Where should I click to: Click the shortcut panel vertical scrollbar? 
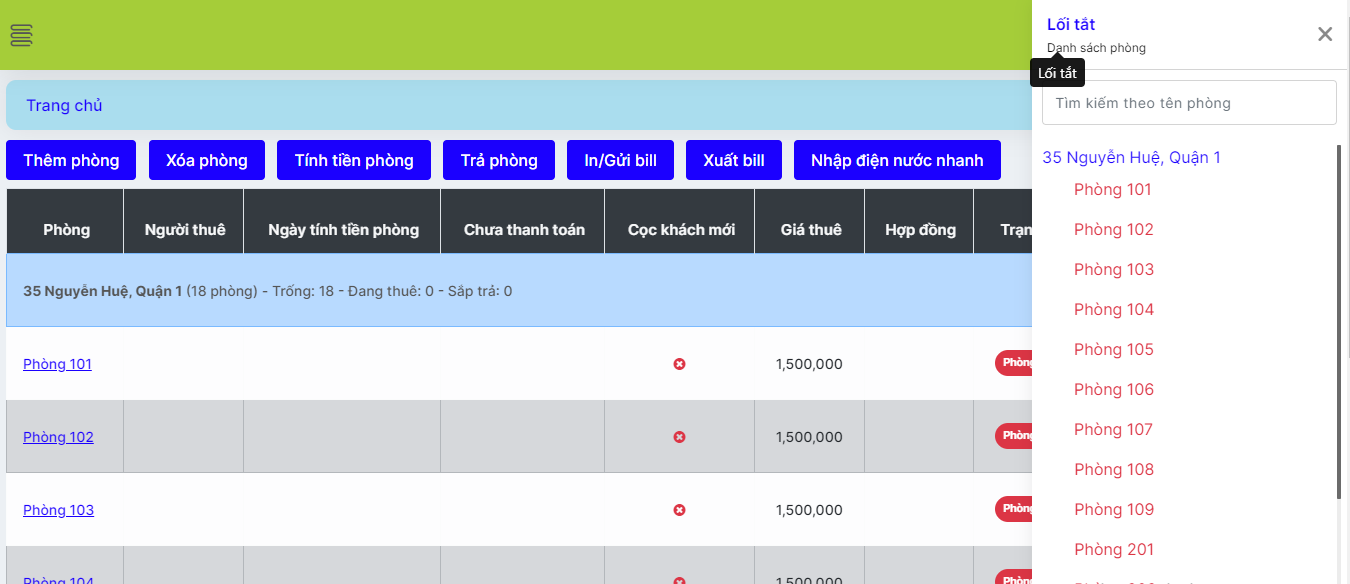tap(1339, 322)
